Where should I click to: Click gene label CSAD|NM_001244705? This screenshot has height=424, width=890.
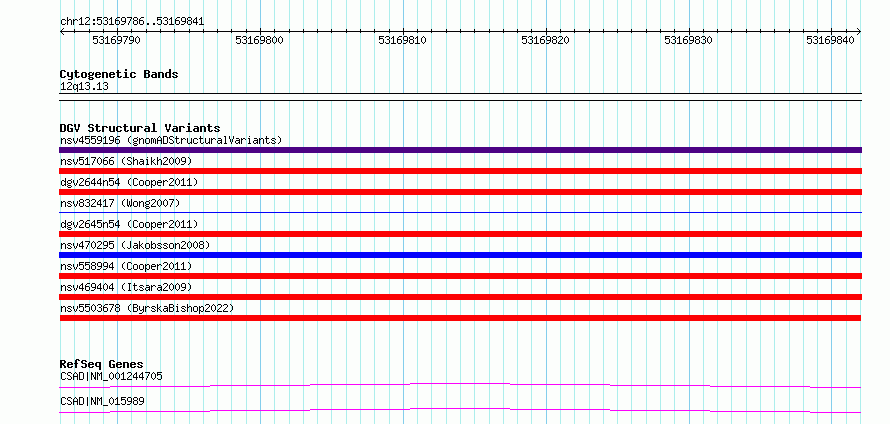111,376
